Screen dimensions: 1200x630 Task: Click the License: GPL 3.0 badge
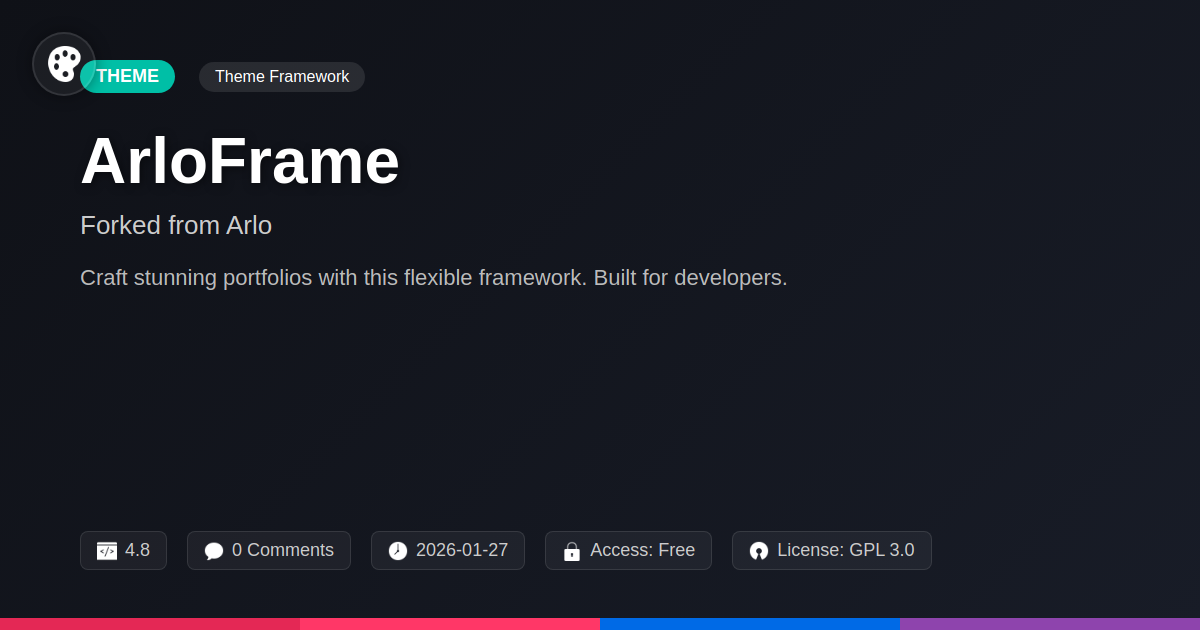(832, 550)
